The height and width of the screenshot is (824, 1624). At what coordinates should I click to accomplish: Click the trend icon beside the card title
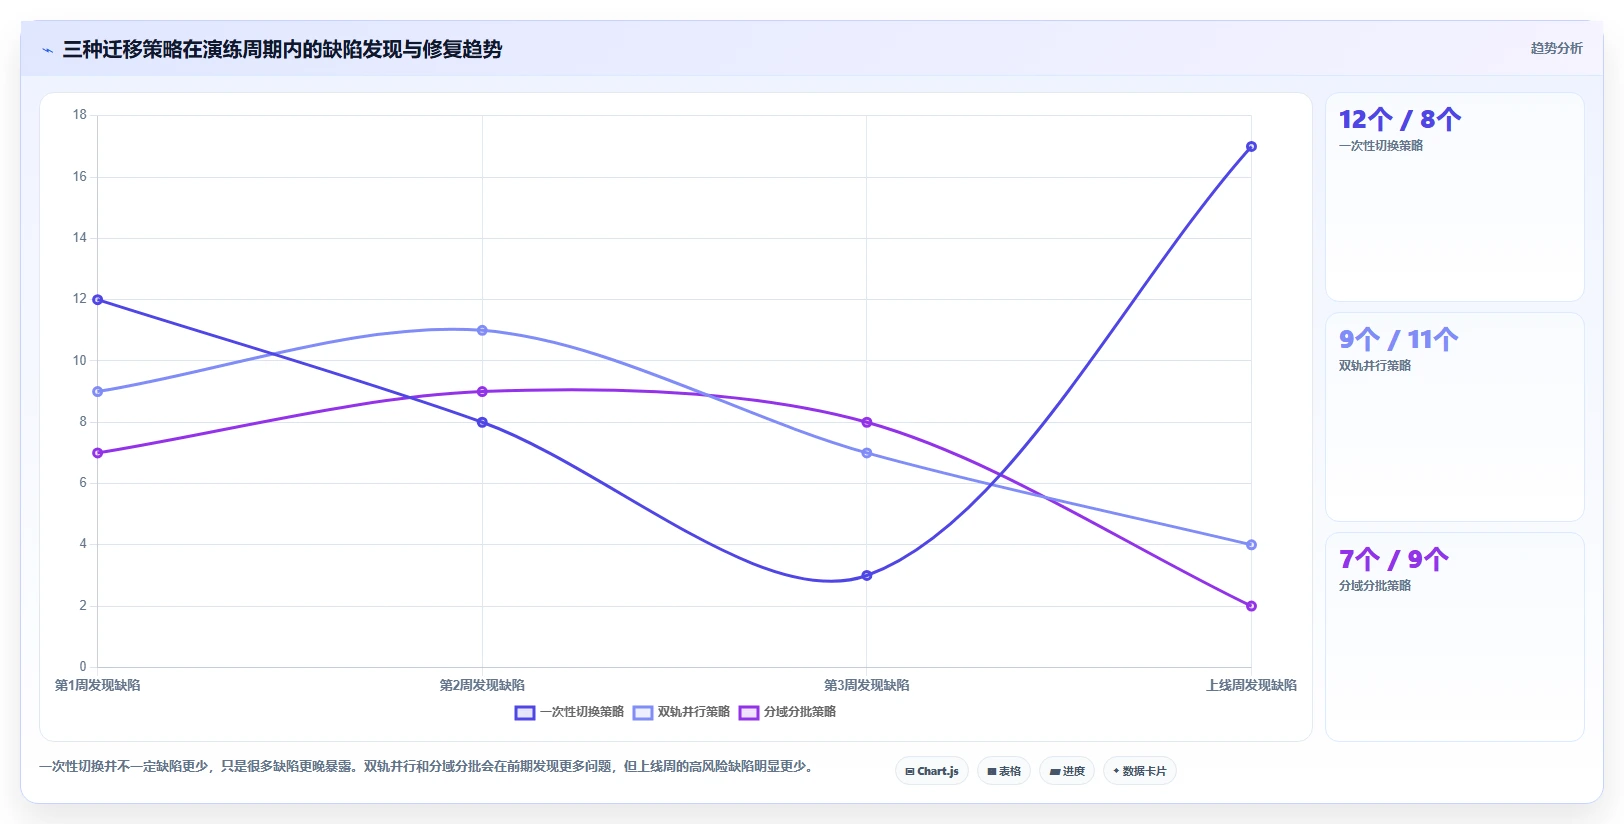(47, 50)
